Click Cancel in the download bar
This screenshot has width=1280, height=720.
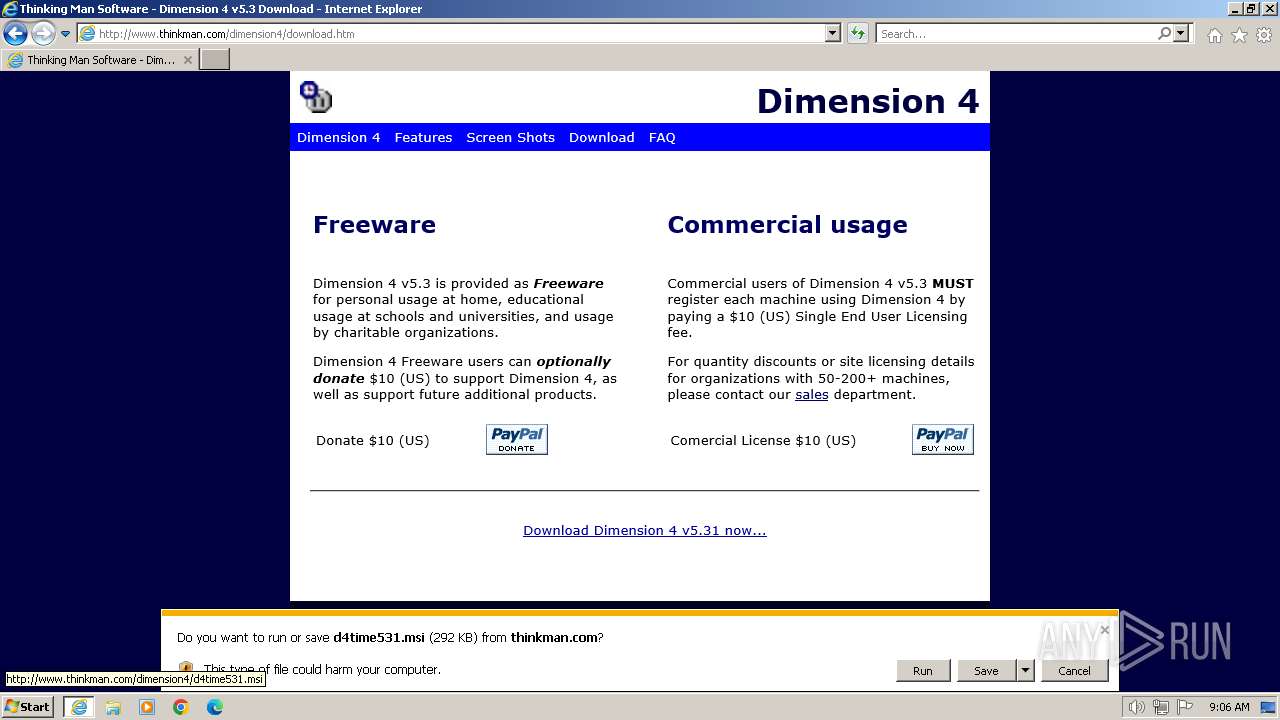pos(1075,671)
